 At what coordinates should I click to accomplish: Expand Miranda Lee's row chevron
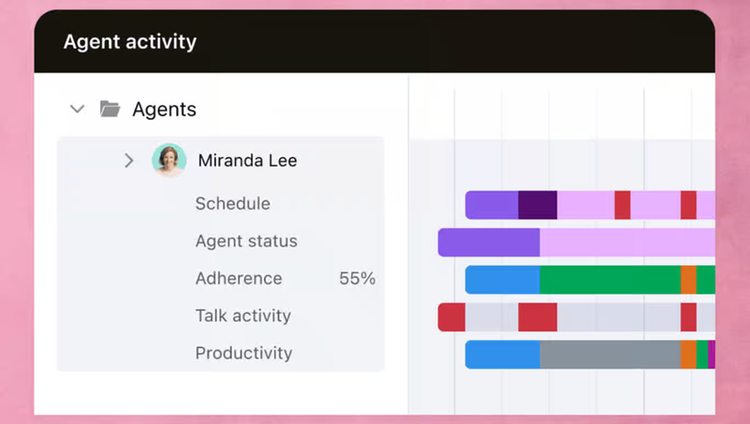[129, 160]
